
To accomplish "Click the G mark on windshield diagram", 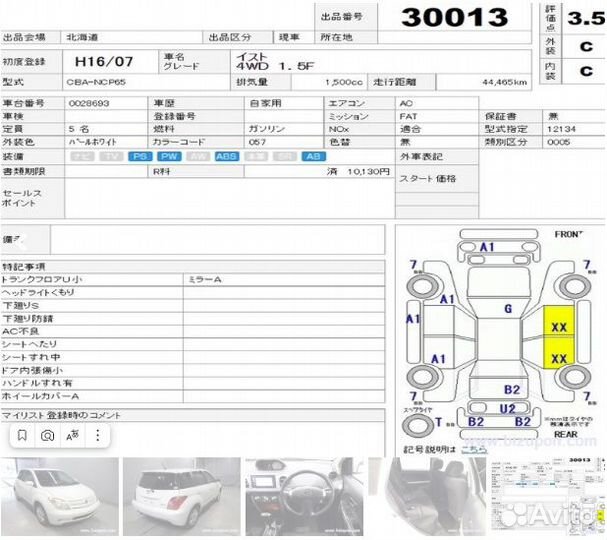I will point(508,309).
